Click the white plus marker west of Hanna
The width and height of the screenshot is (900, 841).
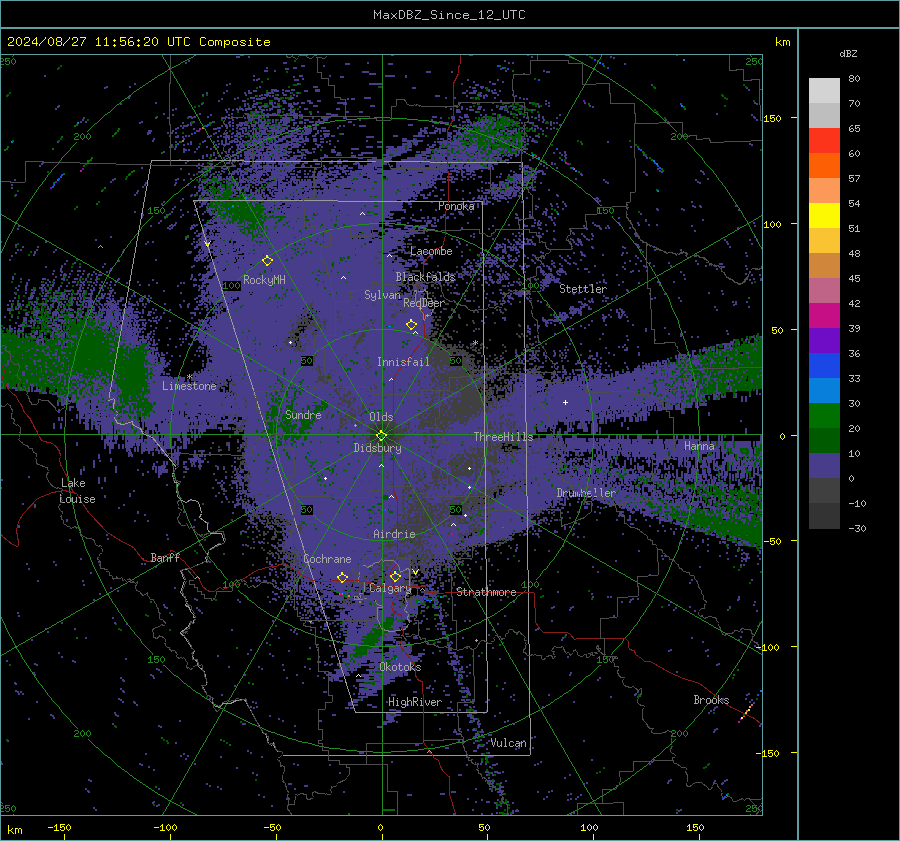pyautogui.click(x=565, y=402)
